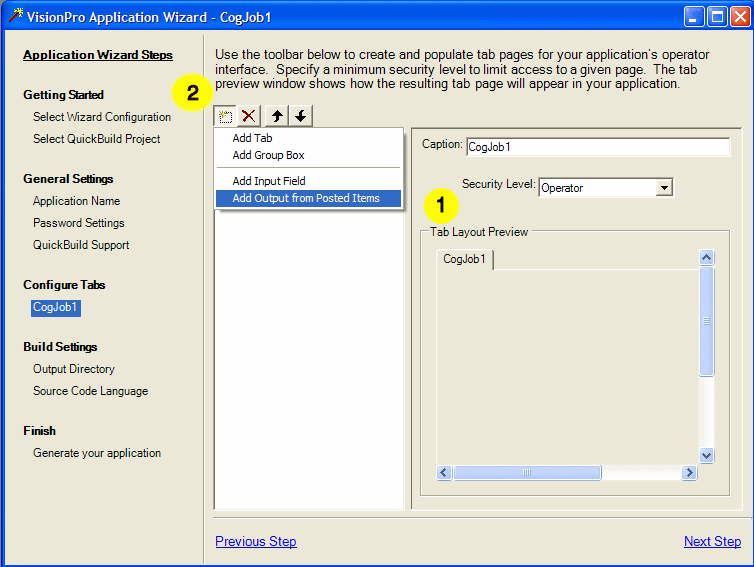Open Select Wizard Configuration step
The height and width of the screenshot is (567, 754).
[102, 117]
